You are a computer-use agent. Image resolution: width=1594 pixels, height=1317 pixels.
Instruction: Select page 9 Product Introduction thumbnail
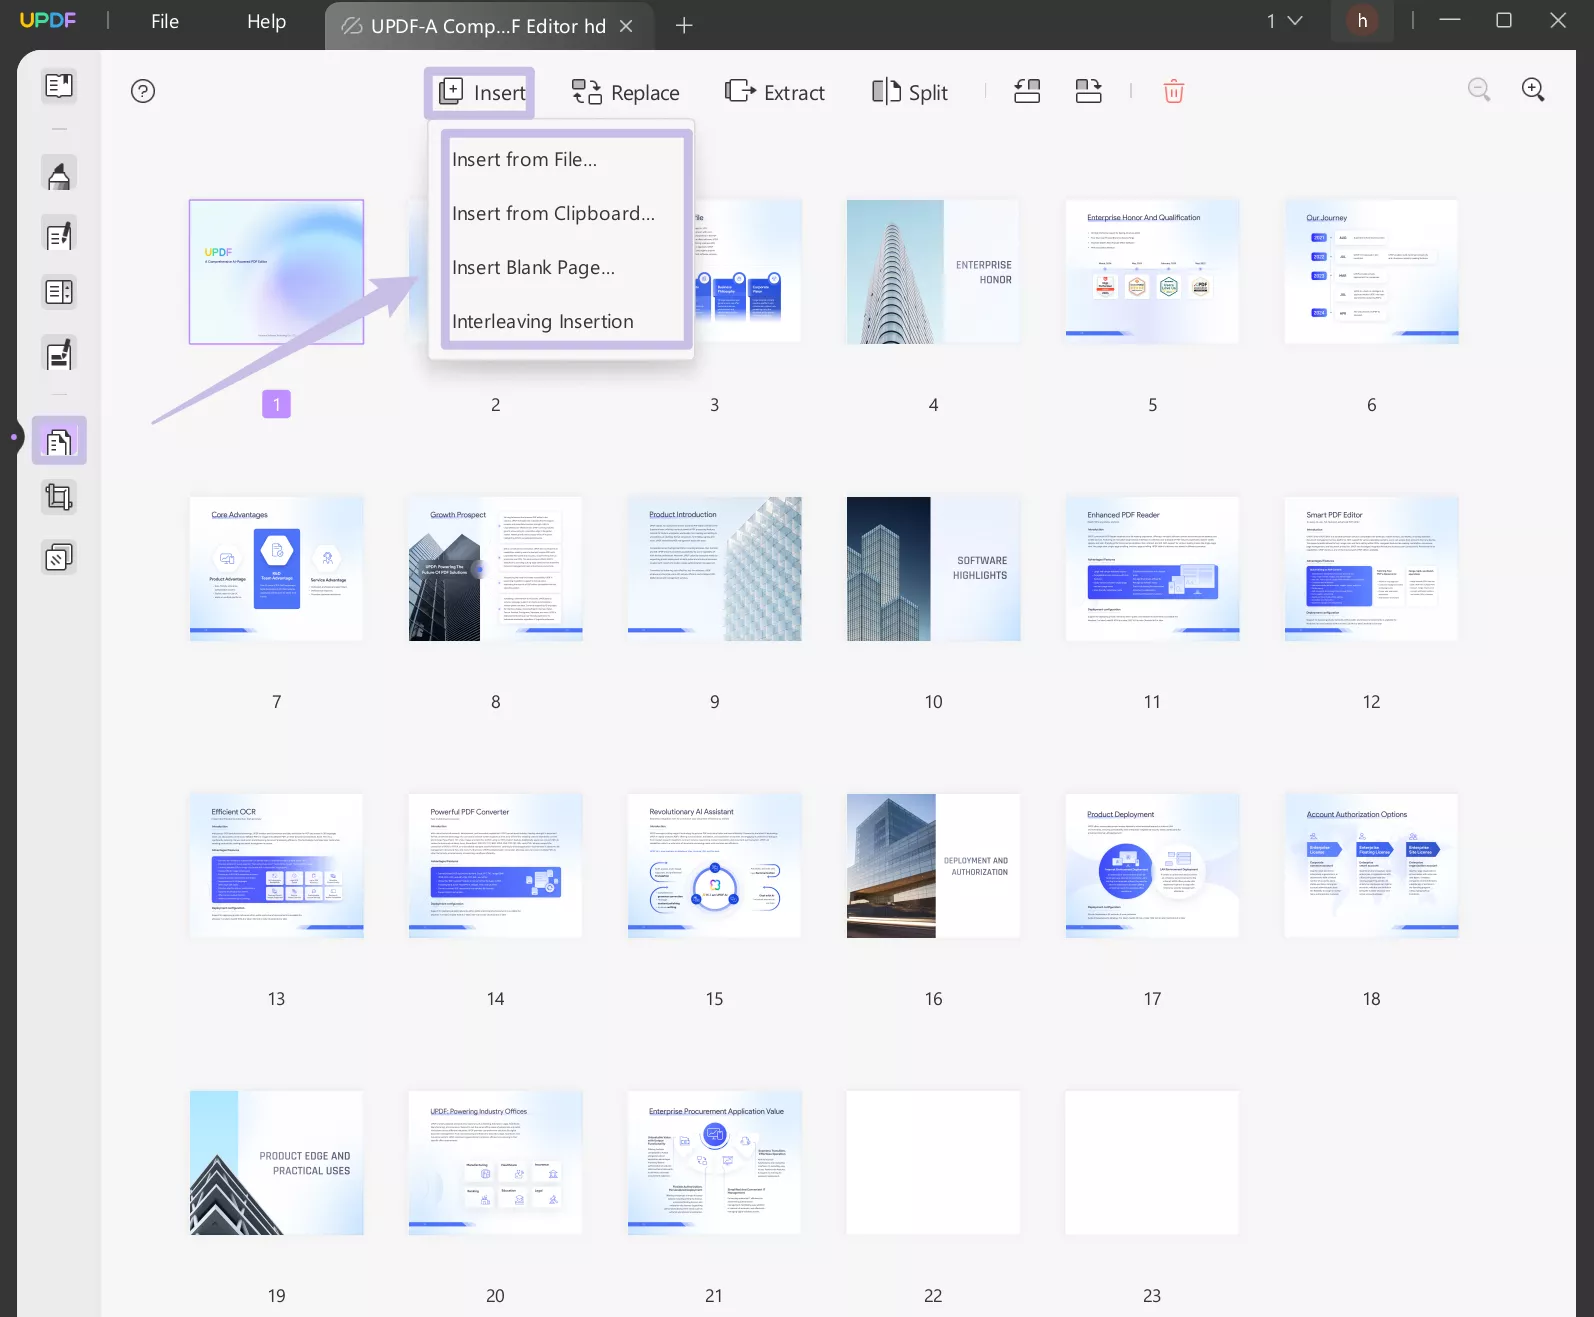pos(714,569)
